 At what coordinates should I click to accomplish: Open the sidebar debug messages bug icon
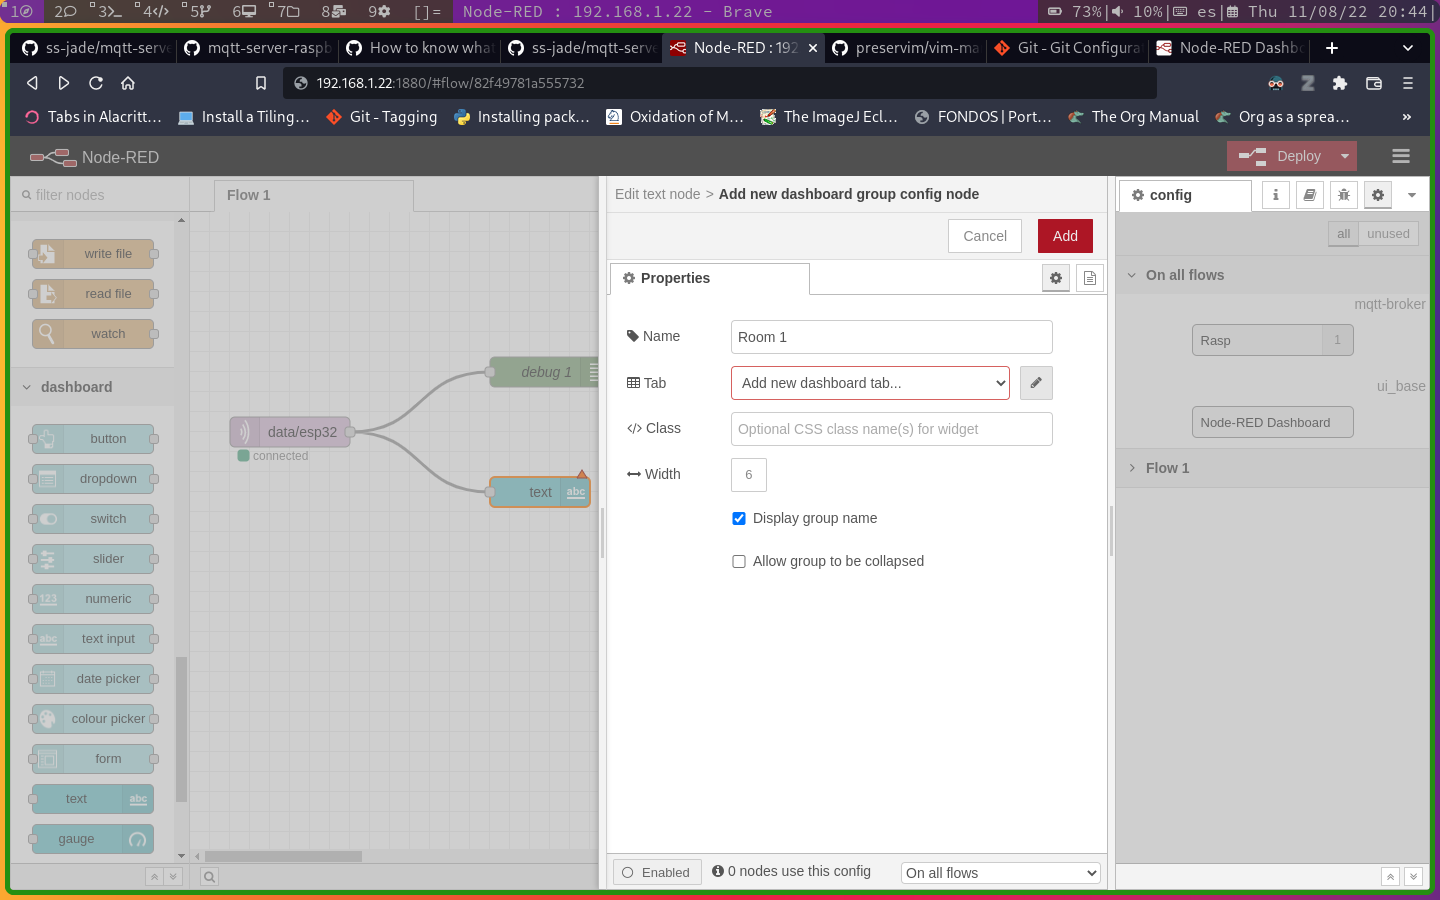[x=1344, y=195]
